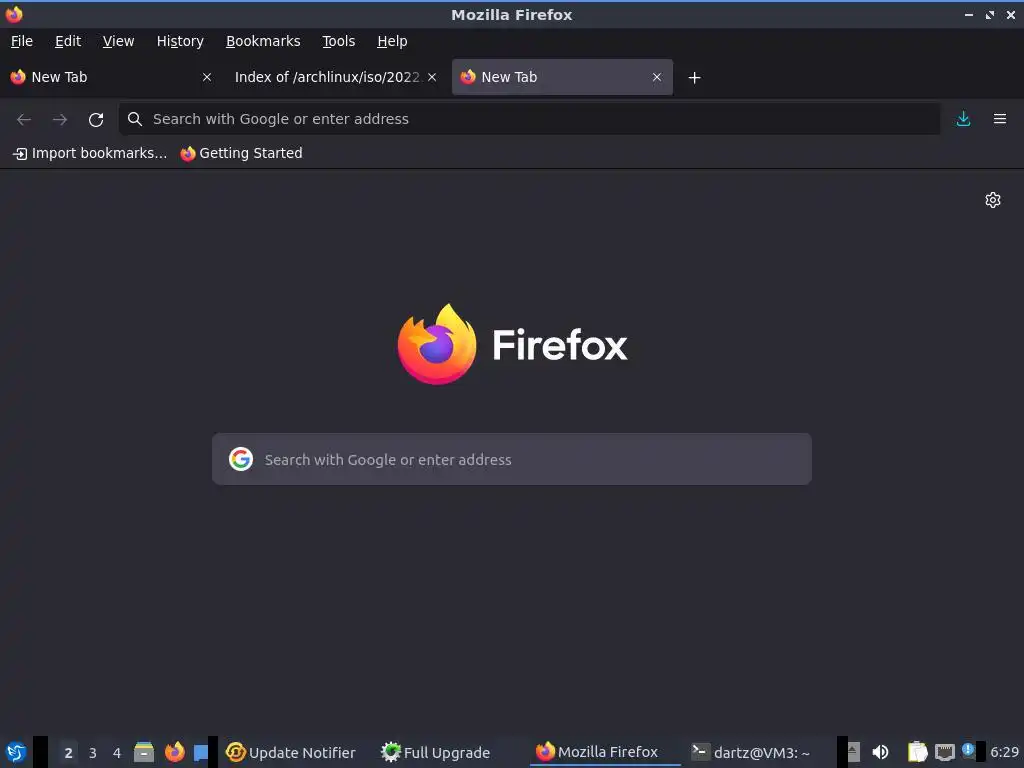Click the forward navigation arrow

pos(60,120)
